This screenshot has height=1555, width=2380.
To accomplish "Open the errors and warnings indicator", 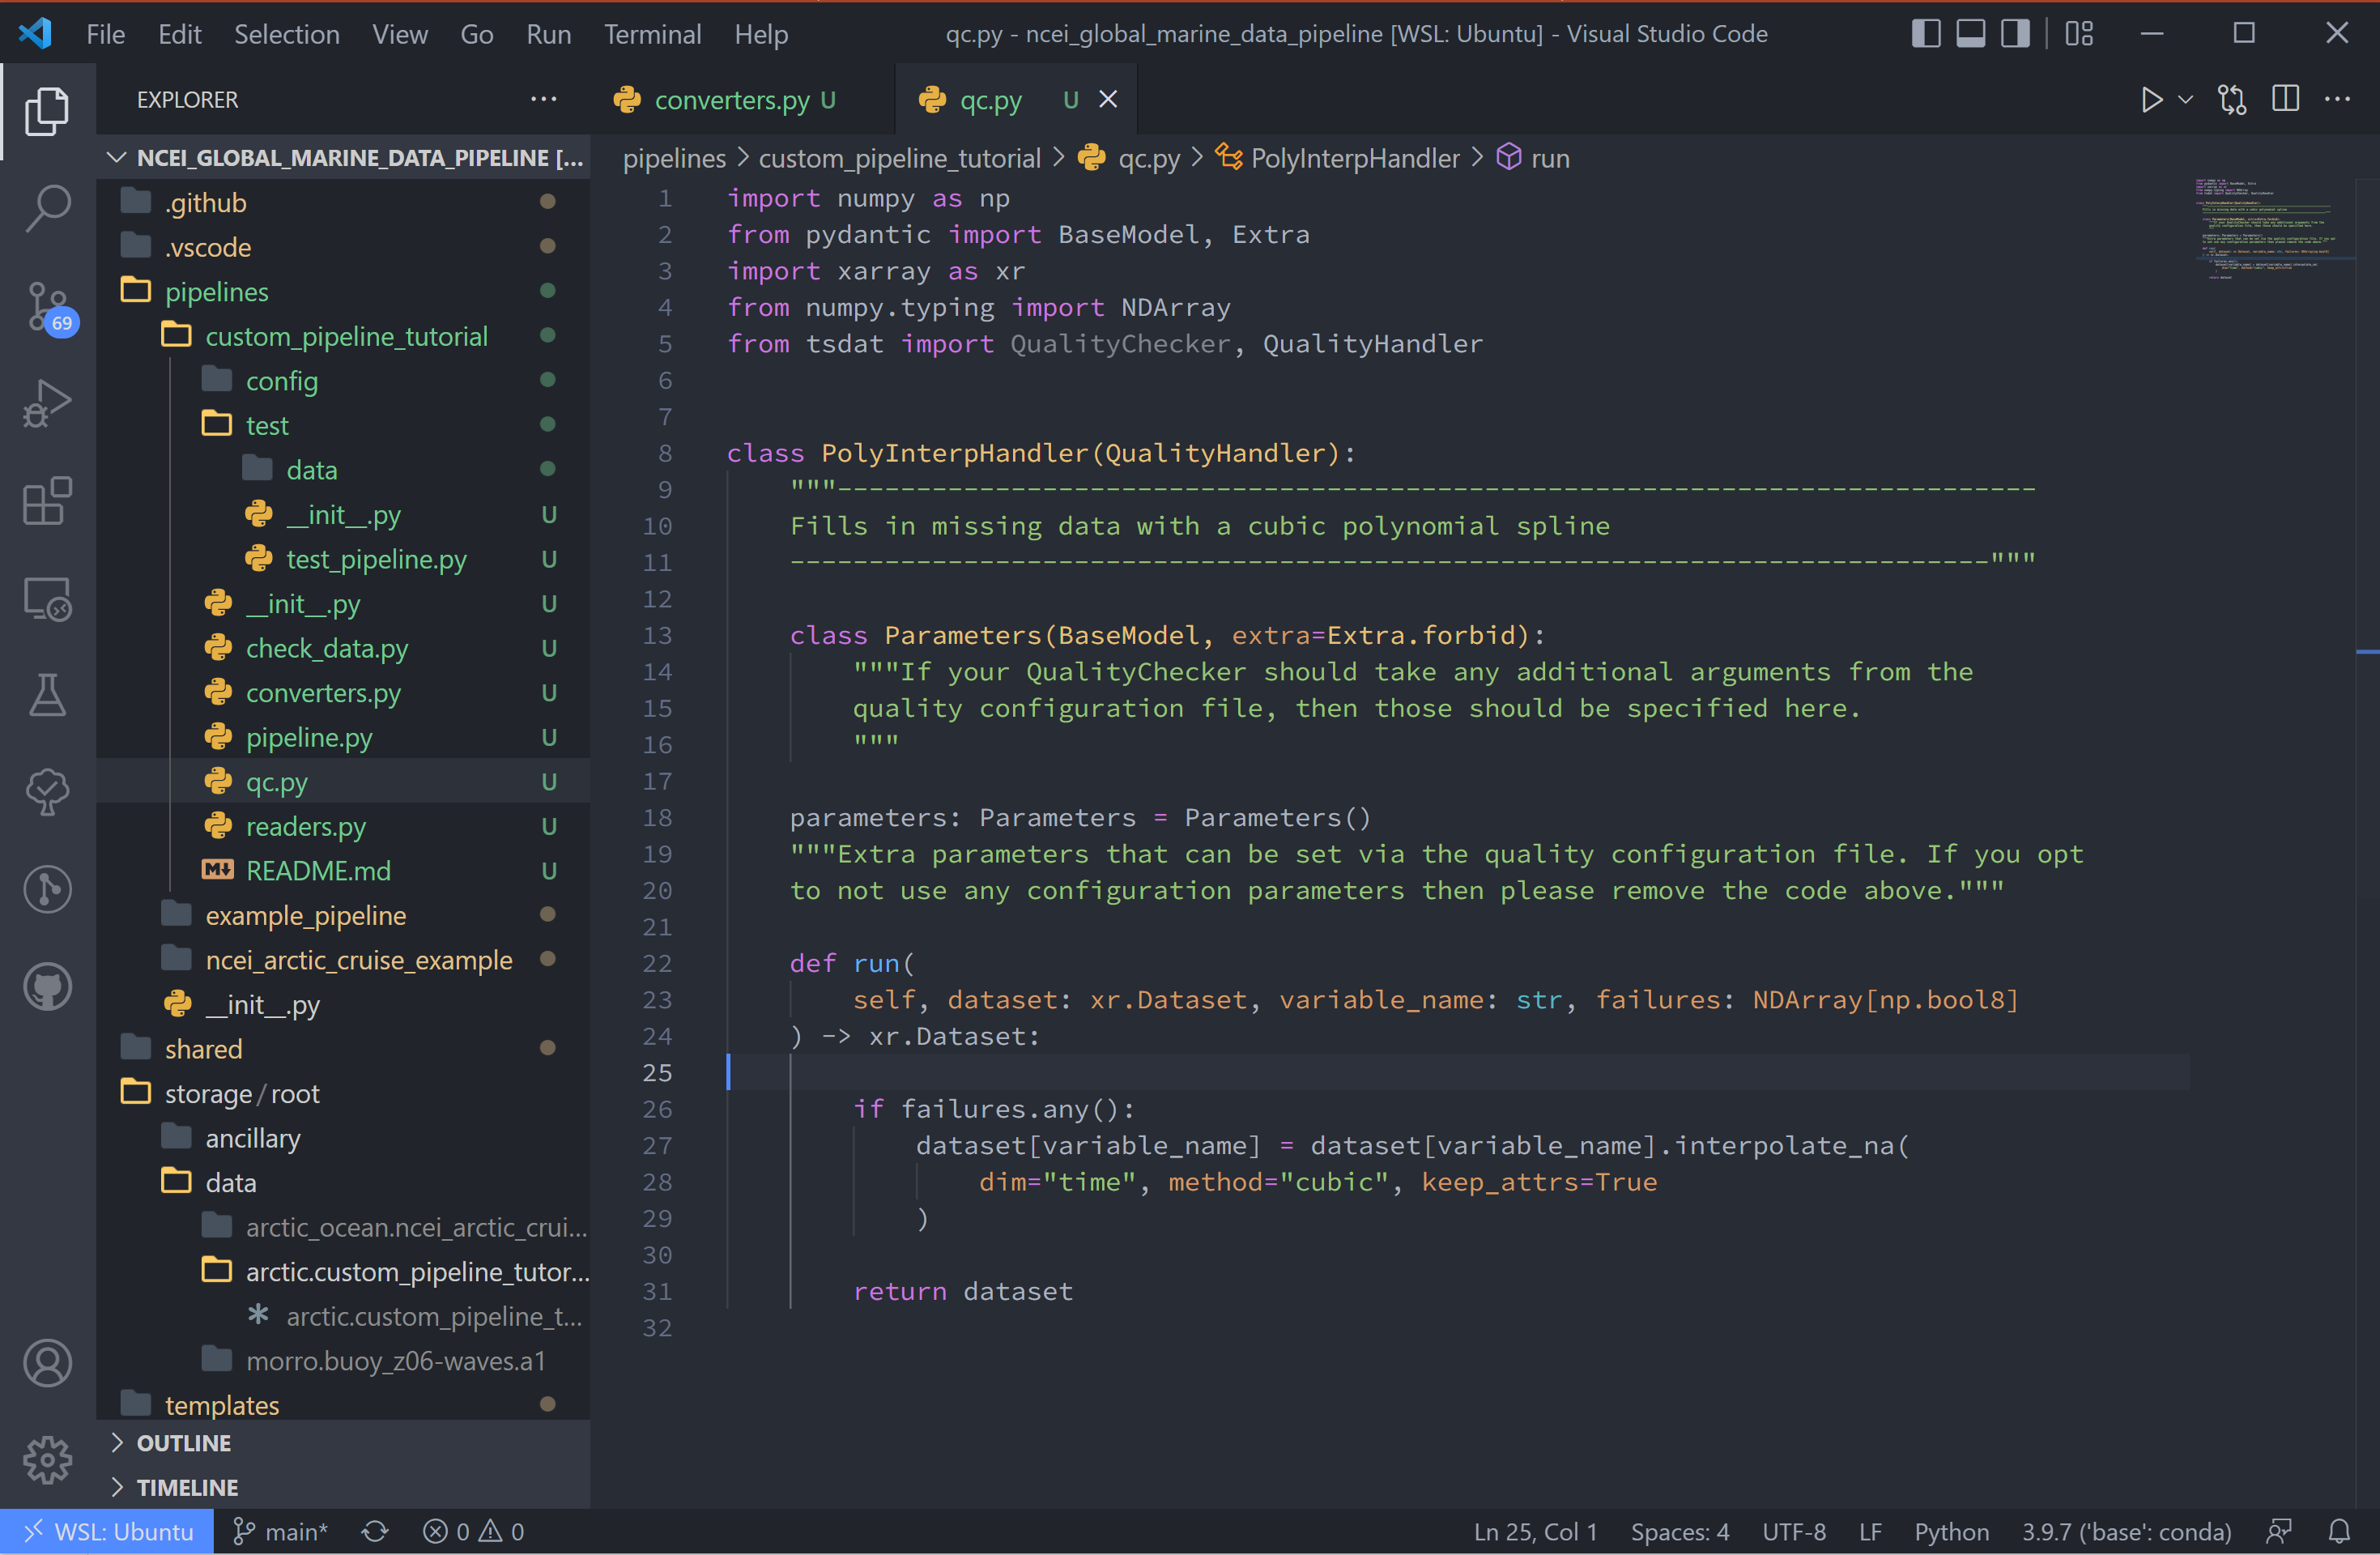I will pos(473,1531).
